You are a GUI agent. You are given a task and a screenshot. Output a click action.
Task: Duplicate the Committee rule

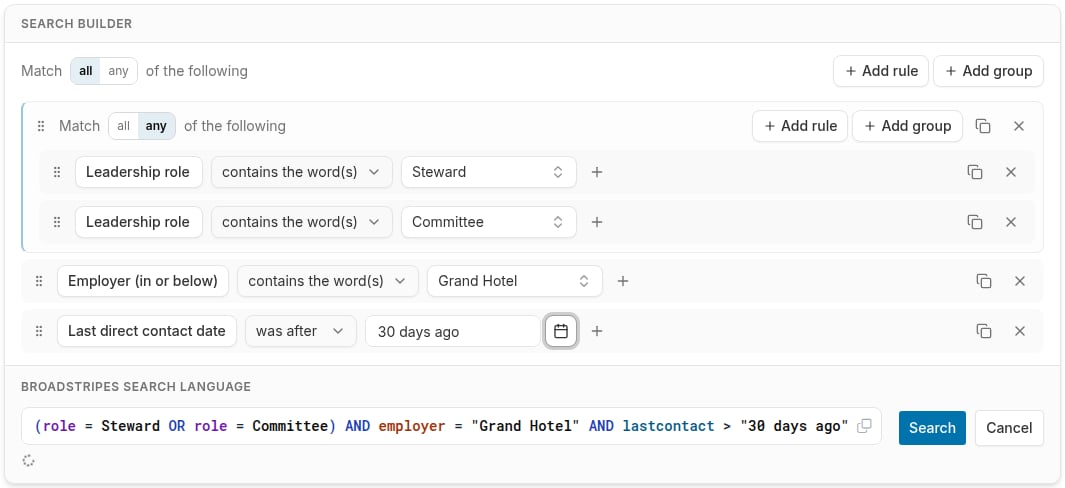click(975, 222)
